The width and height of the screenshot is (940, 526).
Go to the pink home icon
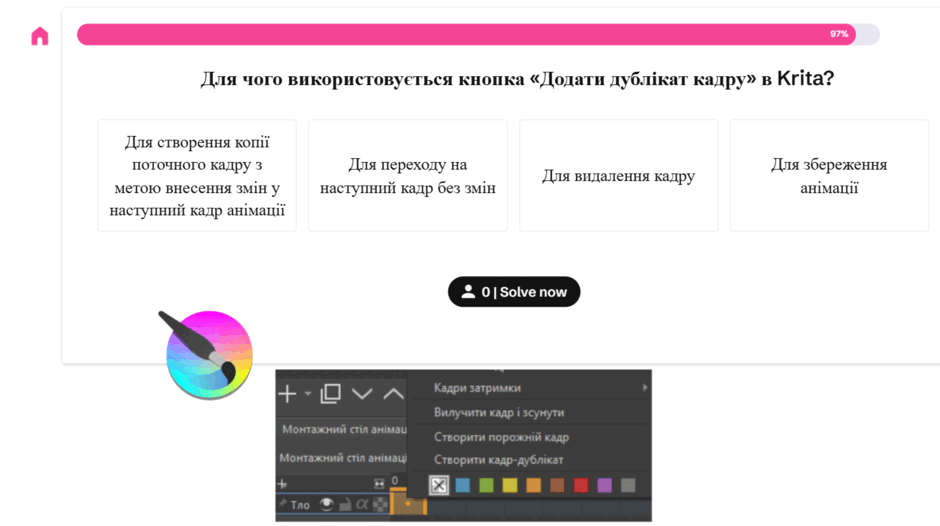[40, 36]
